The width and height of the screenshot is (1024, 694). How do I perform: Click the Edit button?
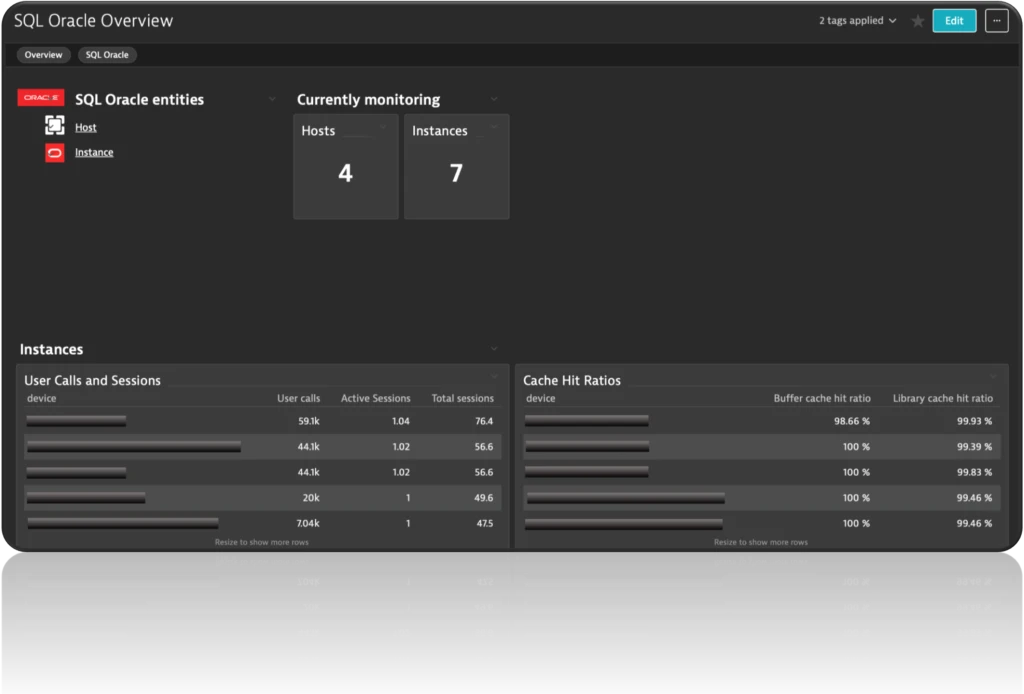tap(954, 21)
